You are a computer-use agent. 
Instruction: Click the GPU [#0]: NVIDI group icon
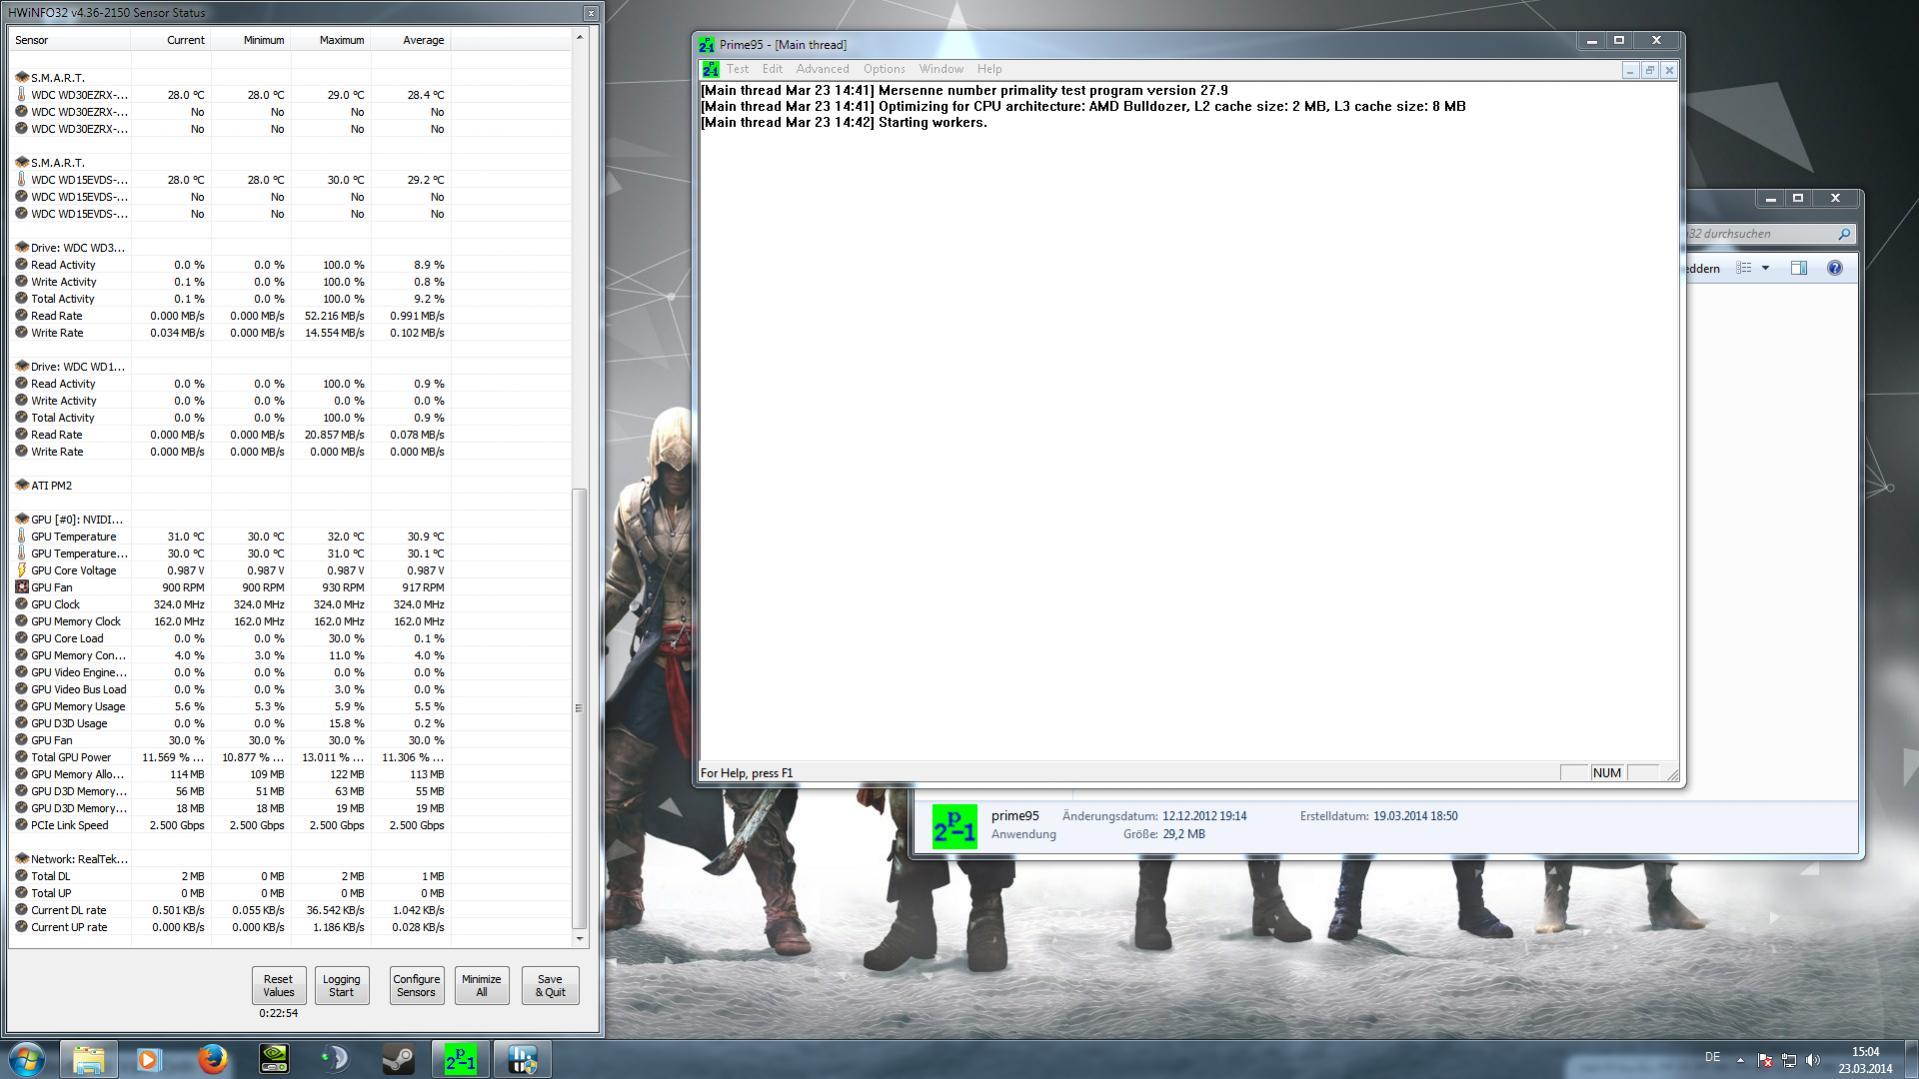(22, 519)
